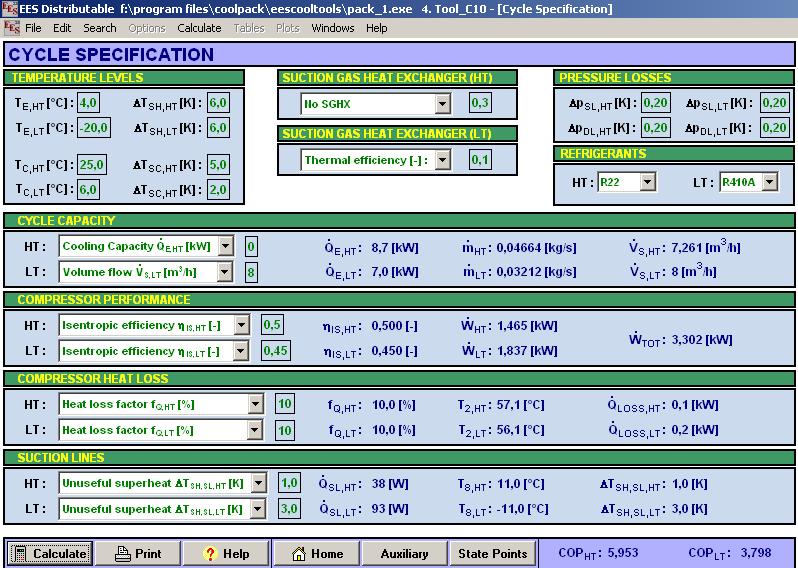Screen dimensions: 798x568
Task: Go to Home screen button
Action: [317, 554]
